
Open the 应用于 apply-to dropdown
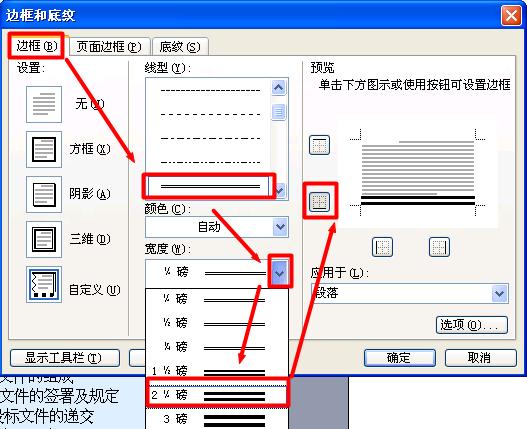coord(409,294)
